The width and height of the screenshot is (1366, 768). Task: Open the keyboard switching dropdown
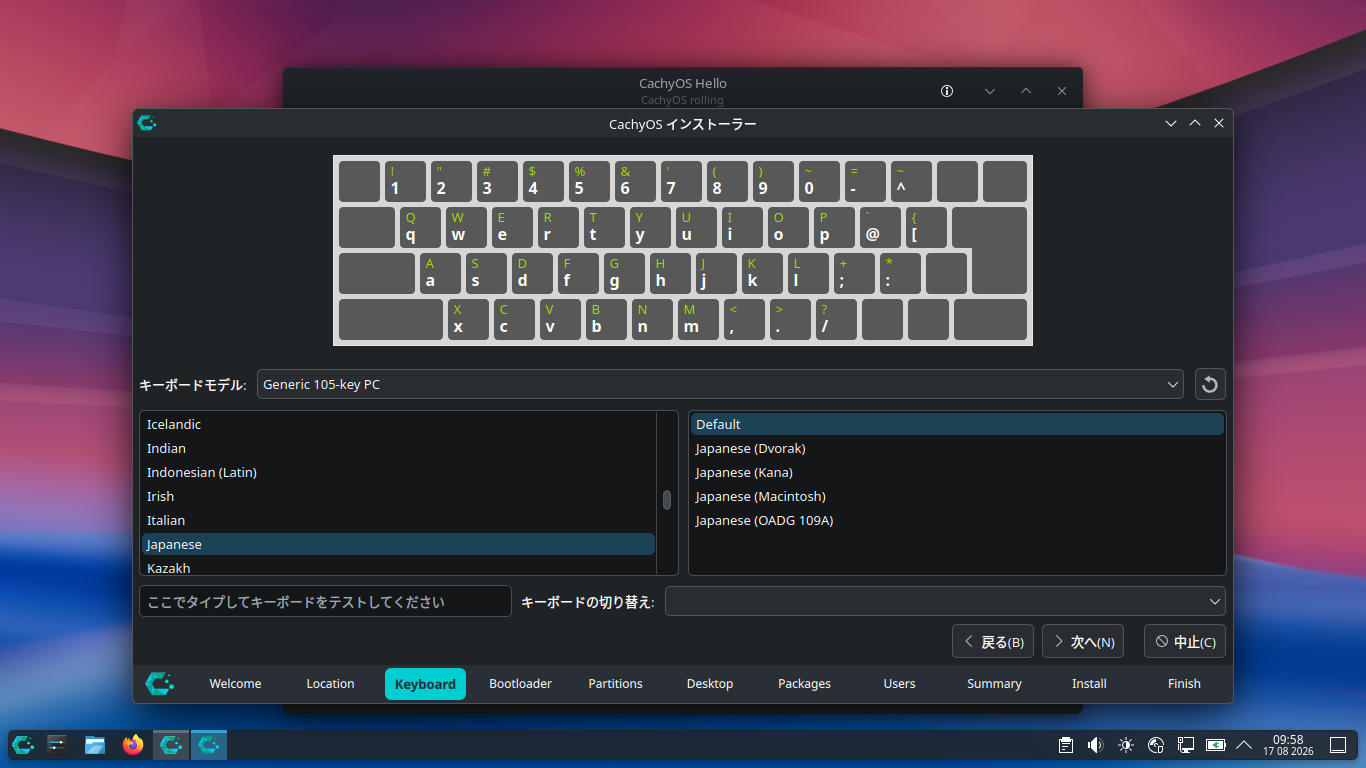point(945,601)
